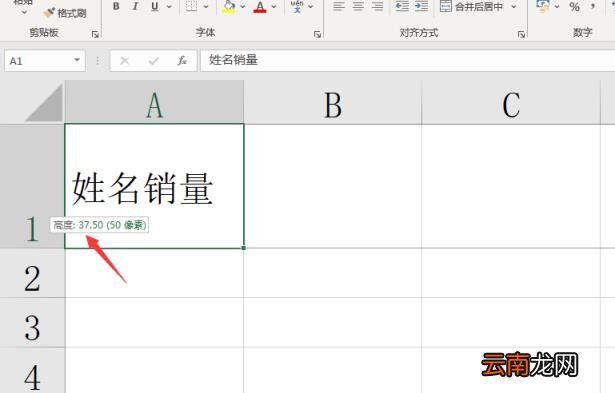Toggle italic formatting
Image resolution: width=615 pixels, height=393 pixels.
(x=135, y=6)
